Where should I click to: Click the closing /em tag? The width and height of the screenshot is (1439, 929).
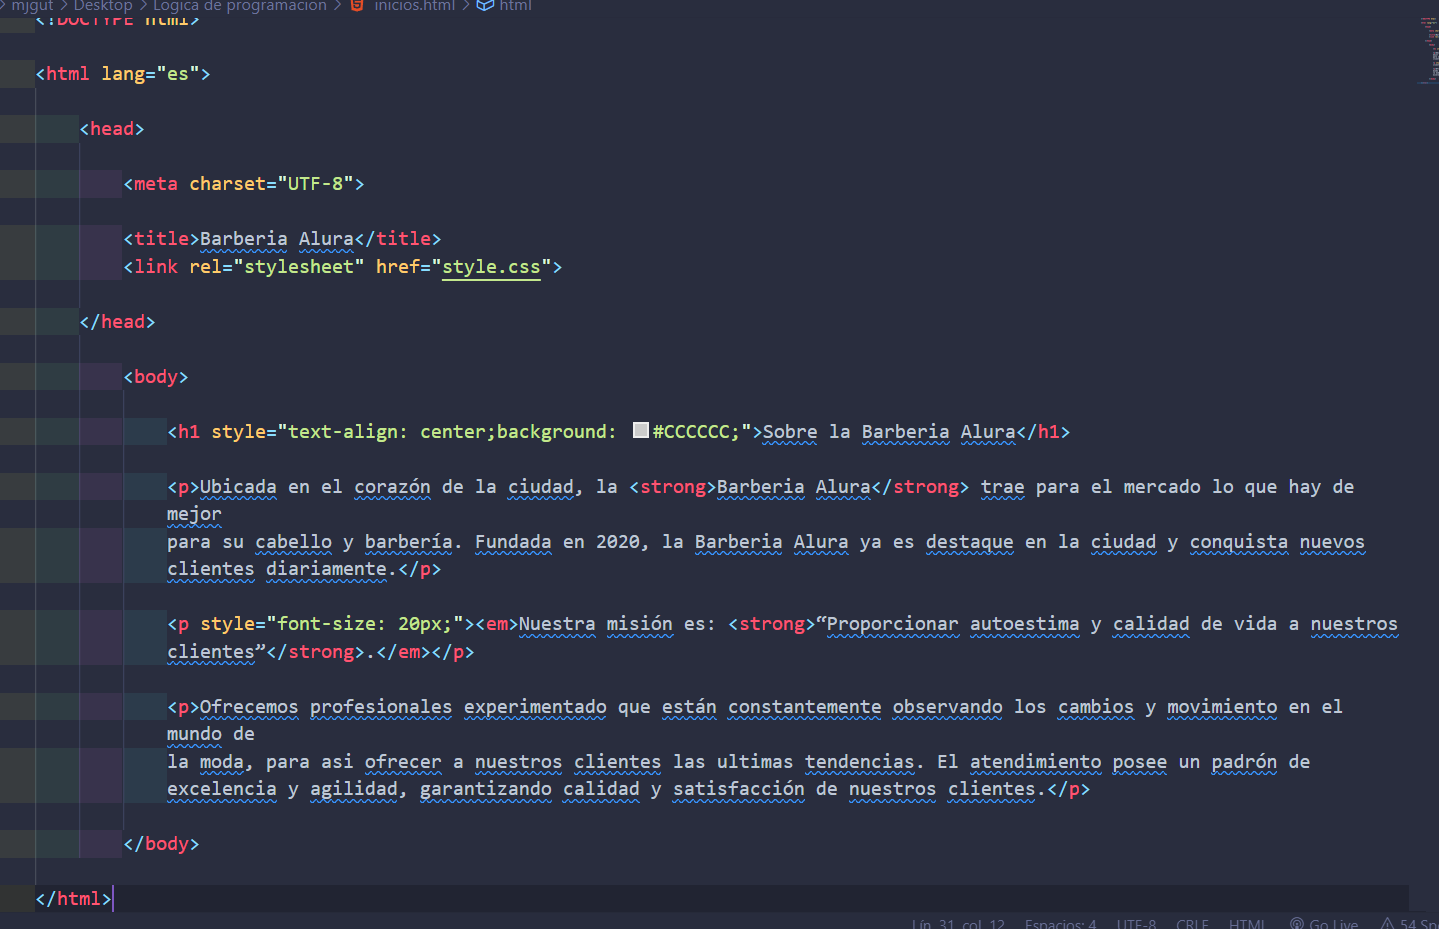pos(404,652)
